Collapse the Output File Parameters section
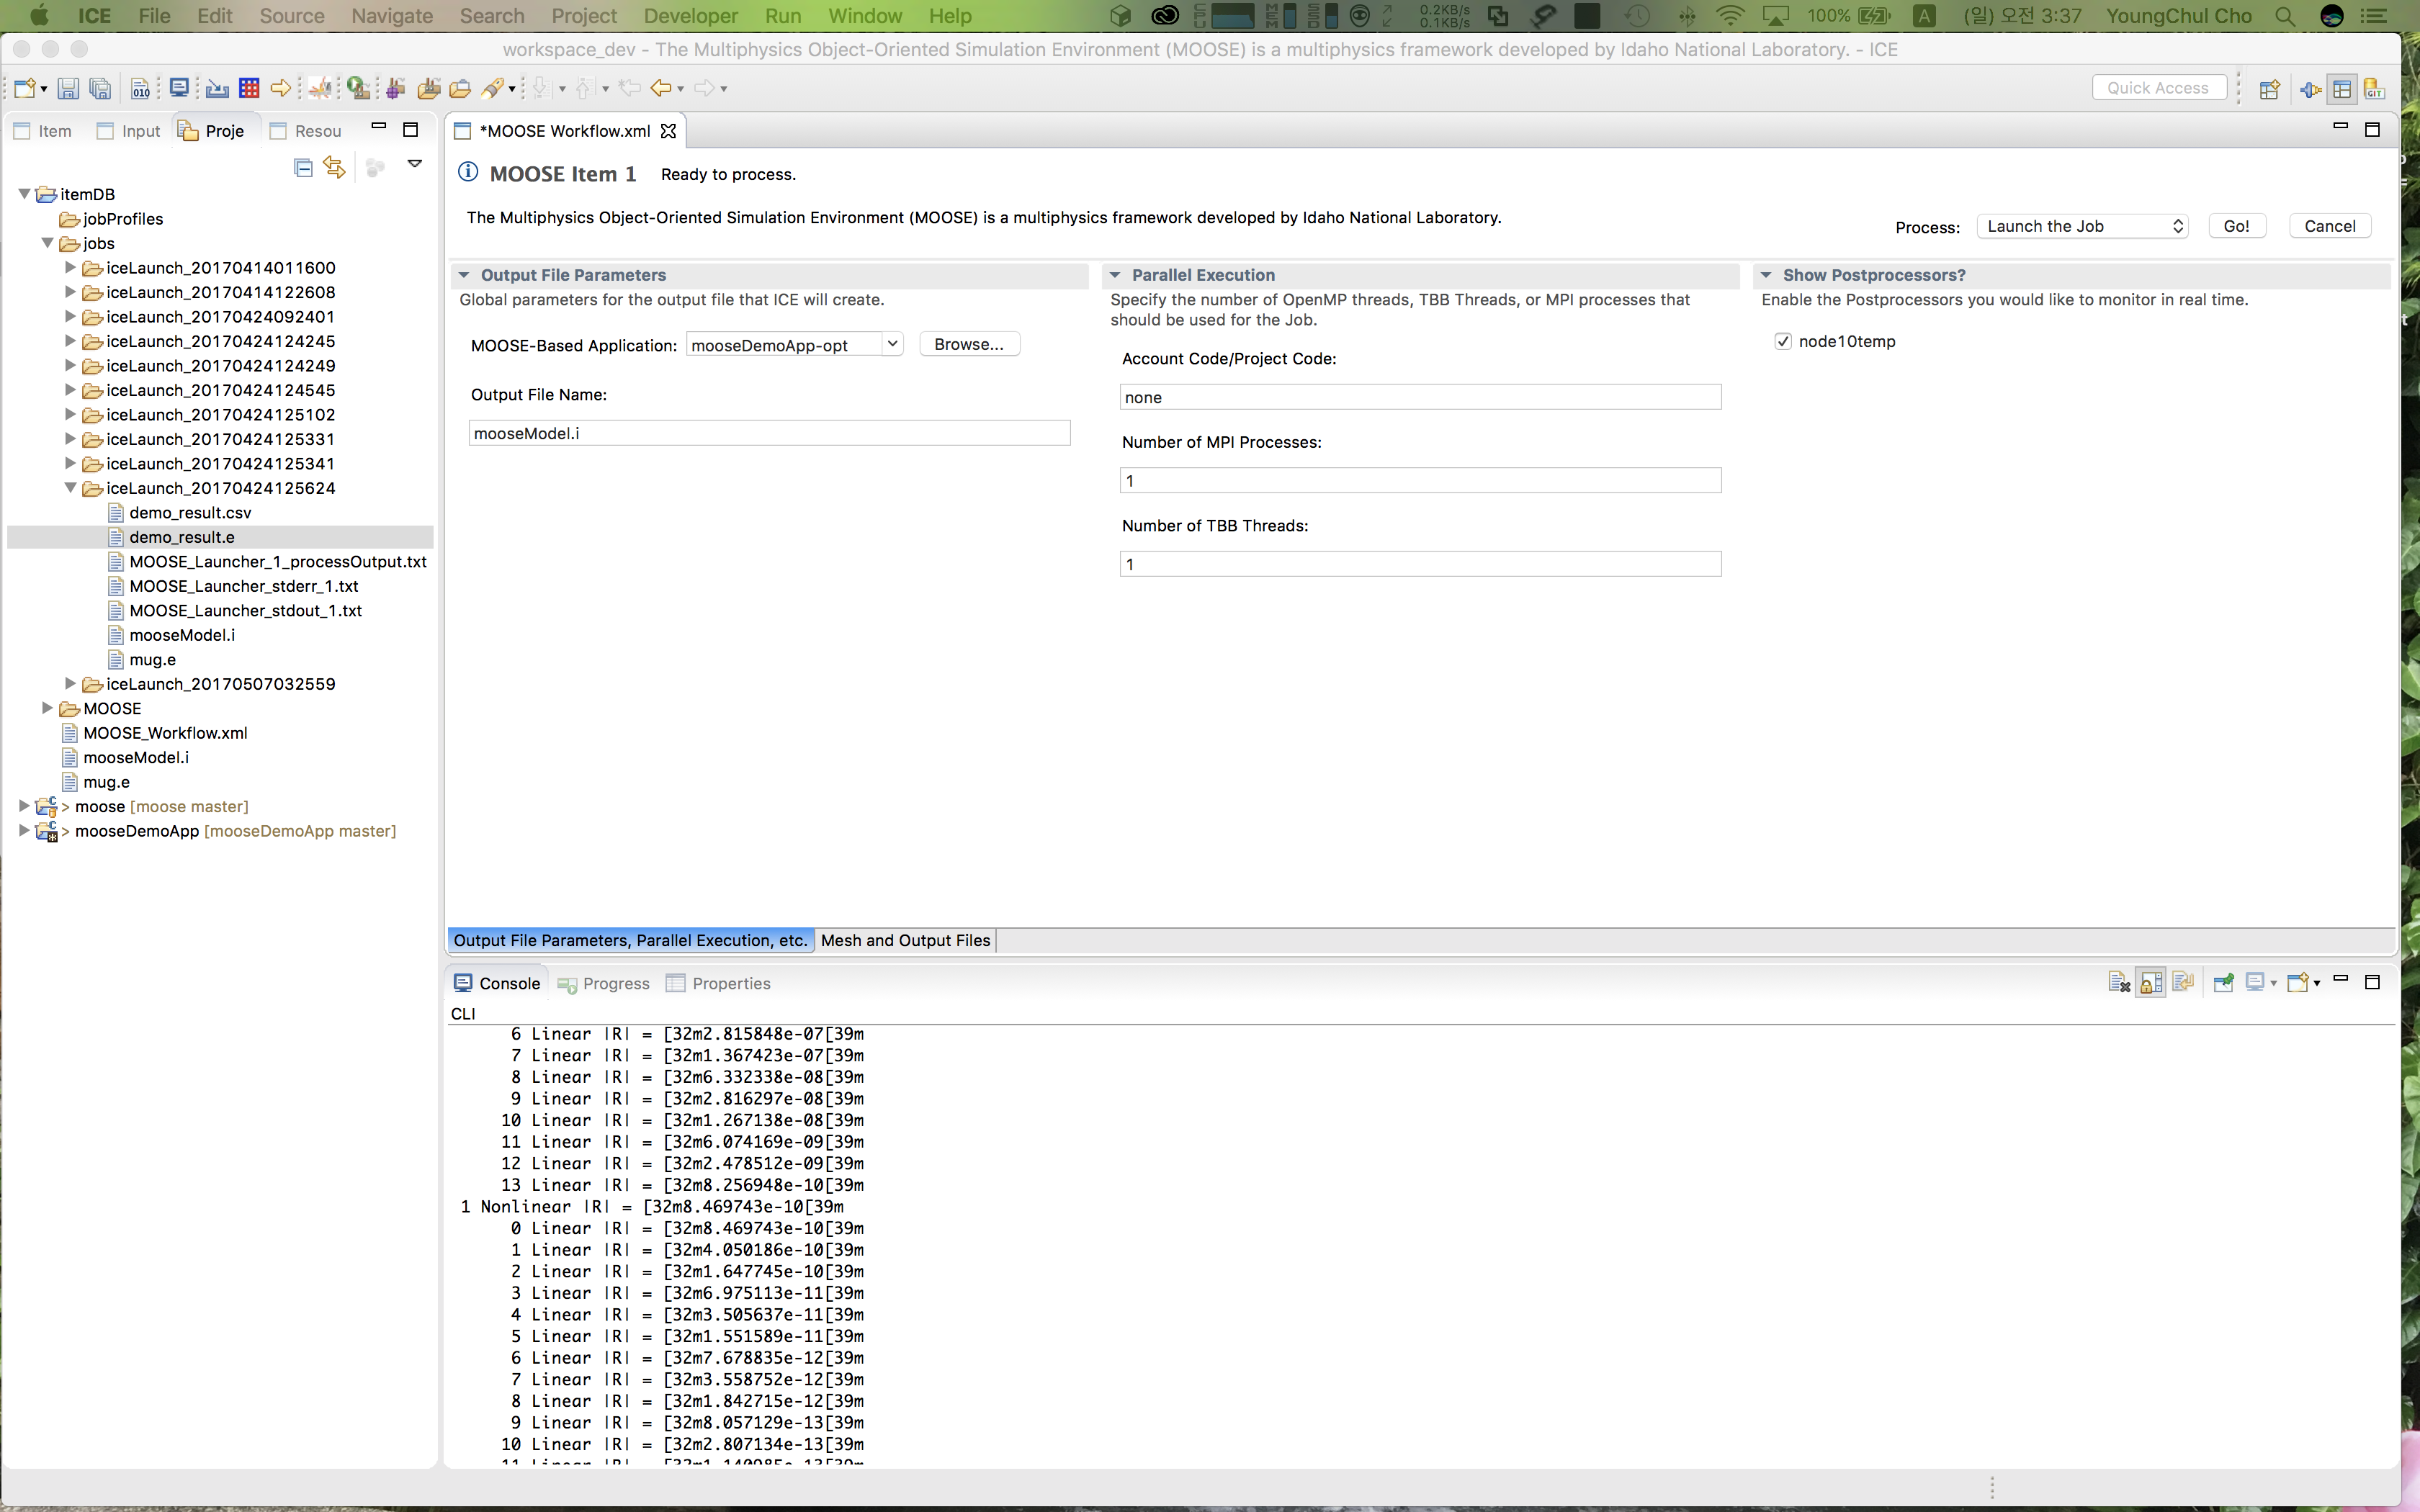The image size is (2420, 1512). [x=464, y=275]
